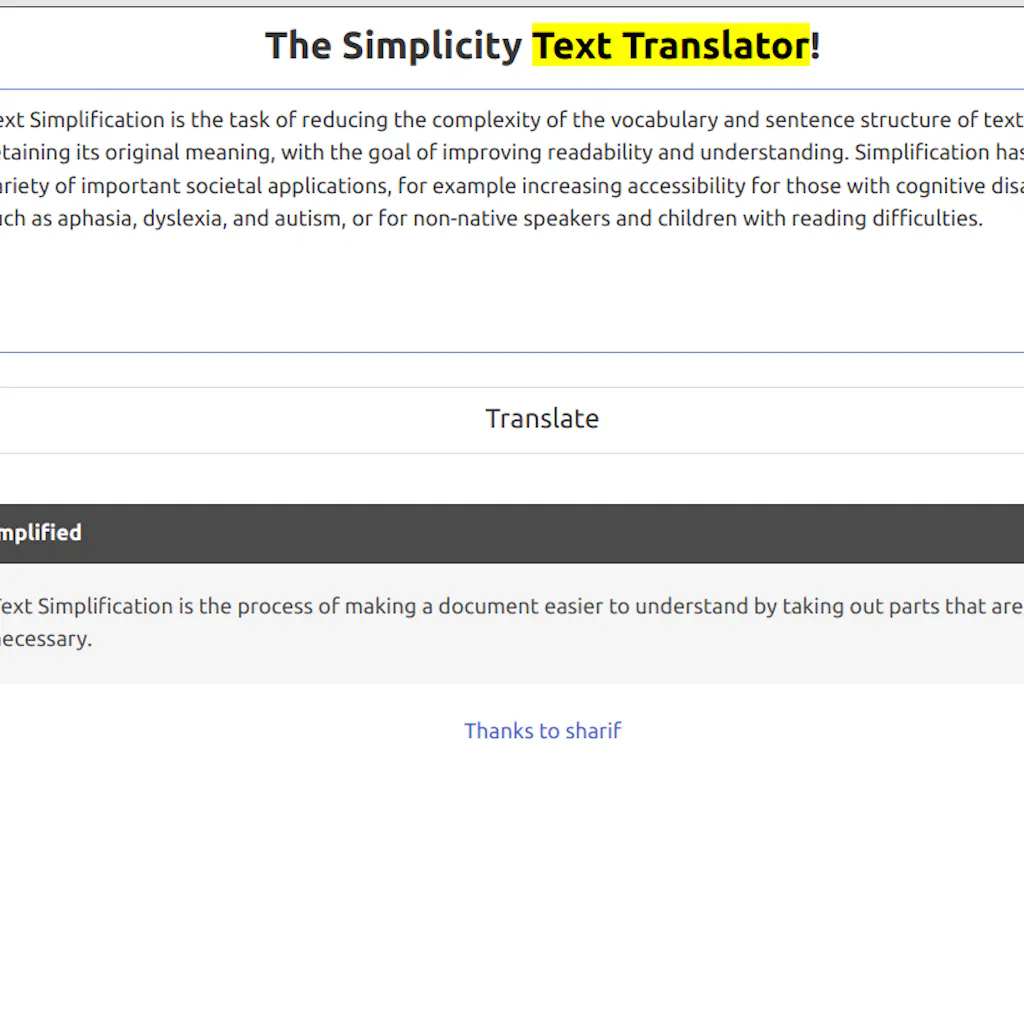Click the exclamation mark after Translator
Viewport: 1024px width, 1024px height.
pyautogui.click(x=817, y=45)
